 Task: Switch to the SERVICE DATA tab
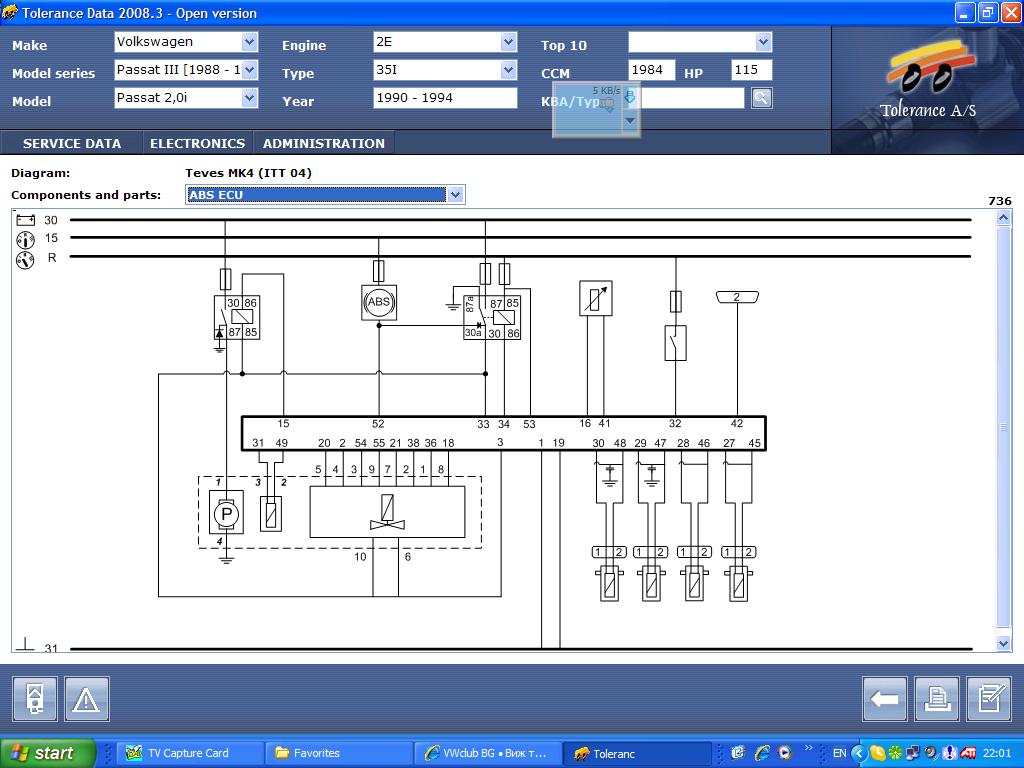pos(72,143)
